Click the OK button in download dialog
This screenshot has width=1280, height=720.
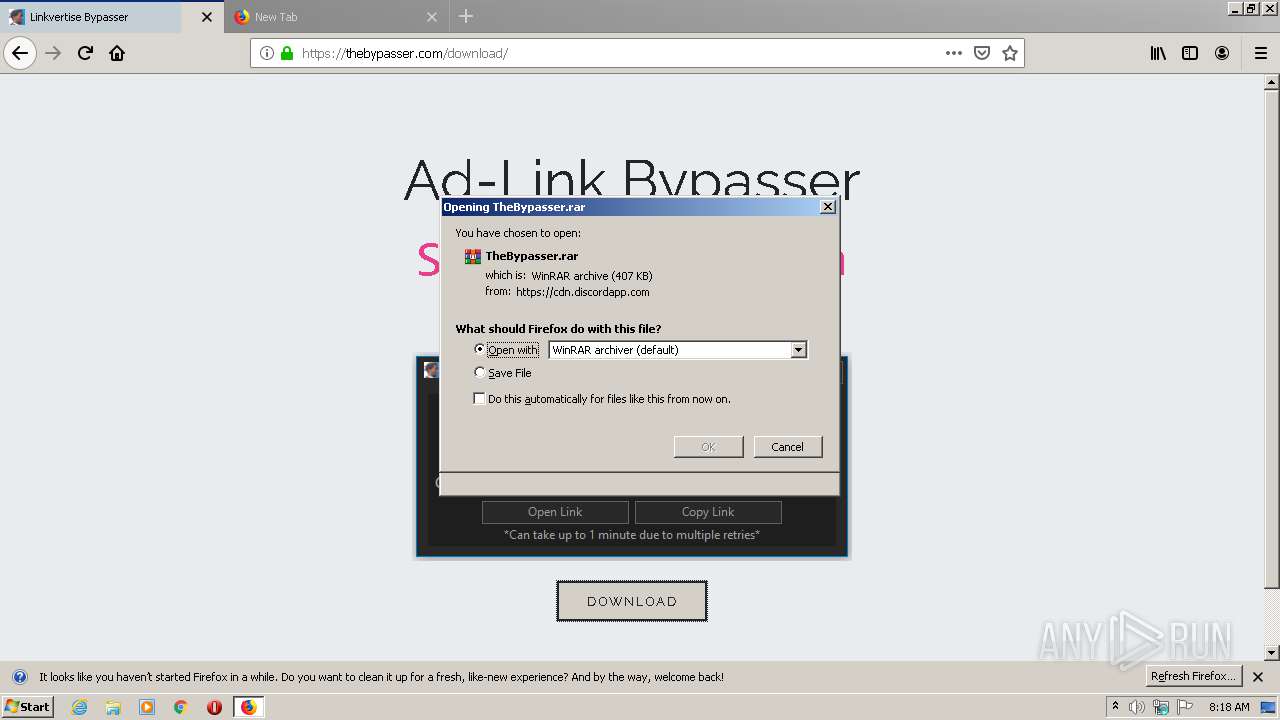coord(708,447)
